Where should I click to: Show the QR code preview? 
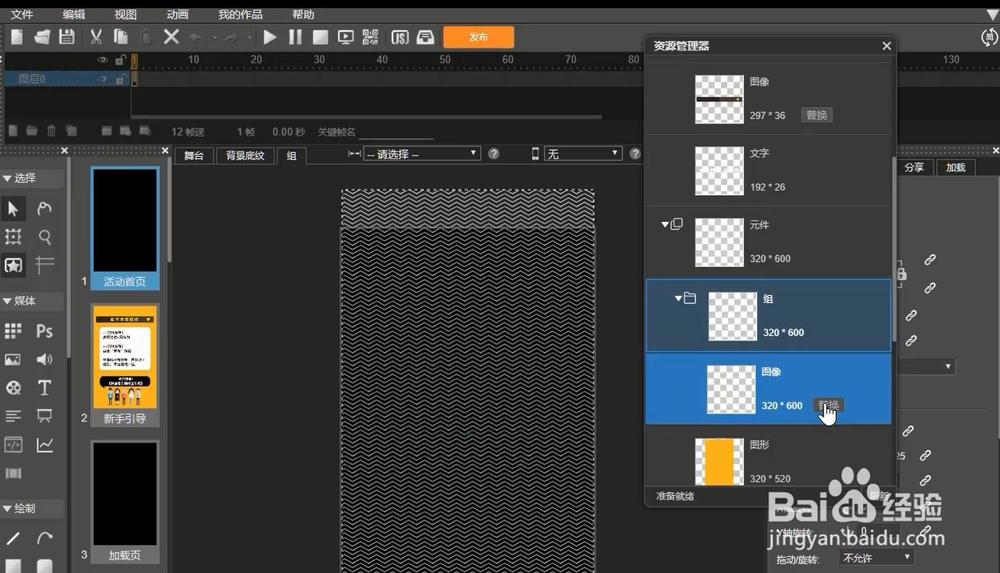point(371,37)
